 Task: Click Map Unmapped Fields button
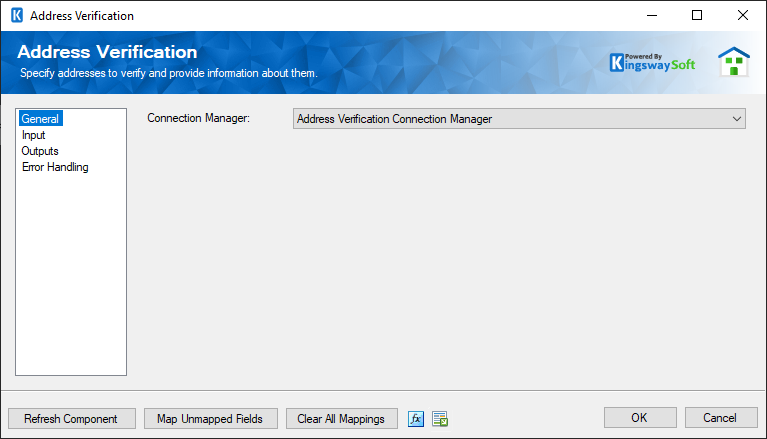tap(211, 419)
